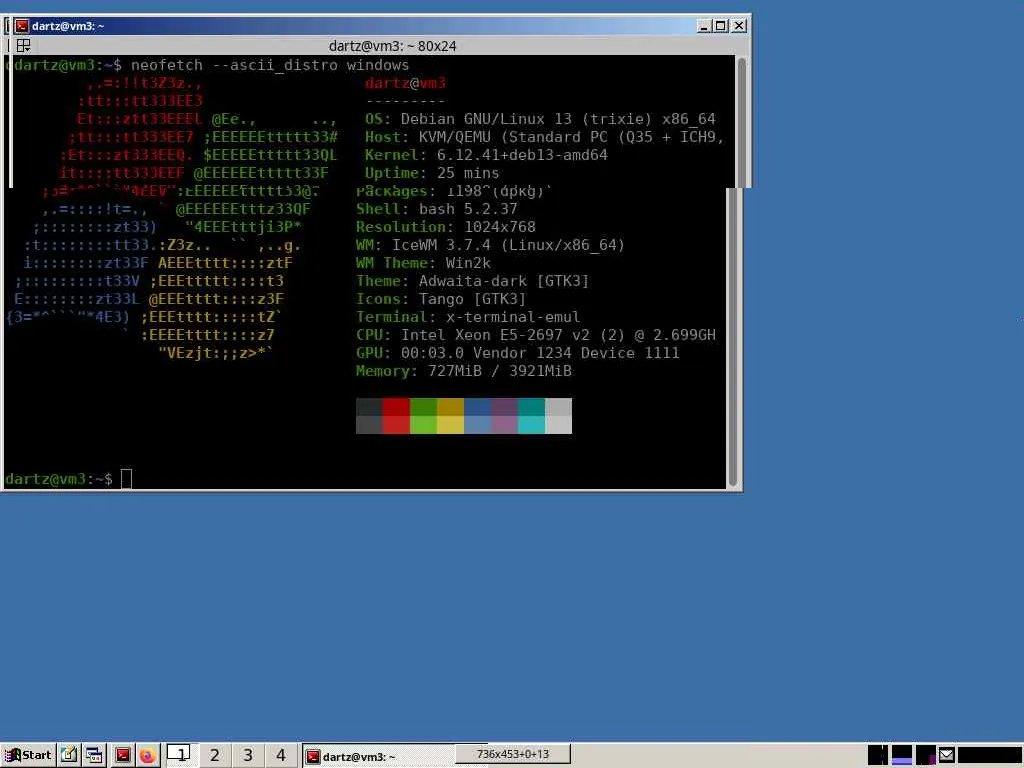This screenshot has height=768, width=1024.
Task: Click the 'Resolution: 1024x768' line
Action: point(445,227)
